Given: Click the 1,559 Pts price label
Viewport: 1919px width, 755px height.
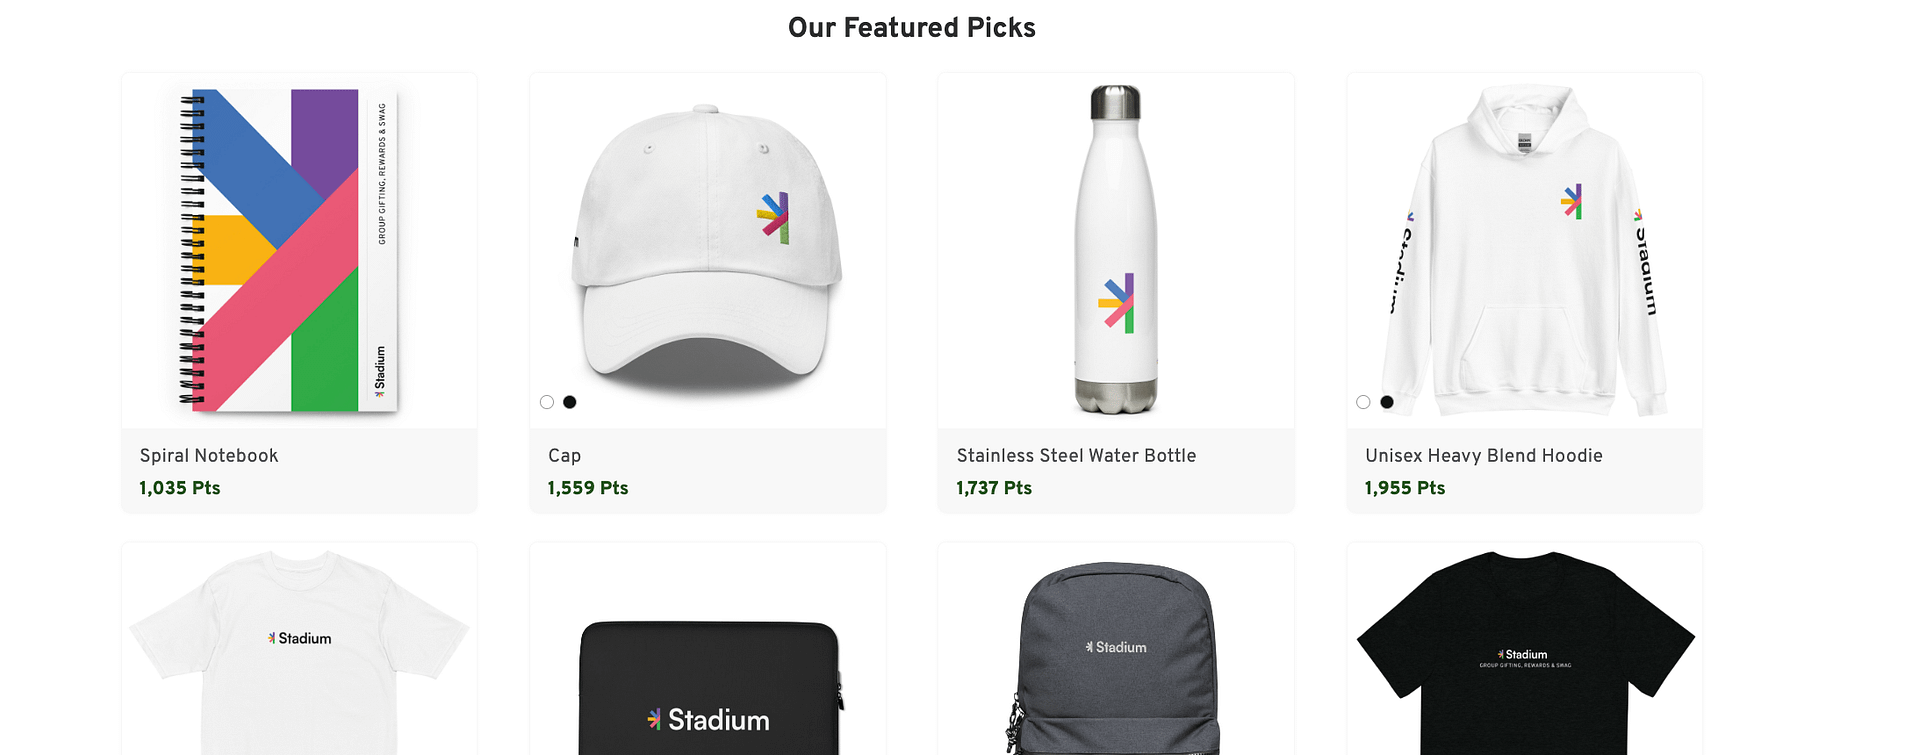Looking at the screenshot, I should 588,488.
